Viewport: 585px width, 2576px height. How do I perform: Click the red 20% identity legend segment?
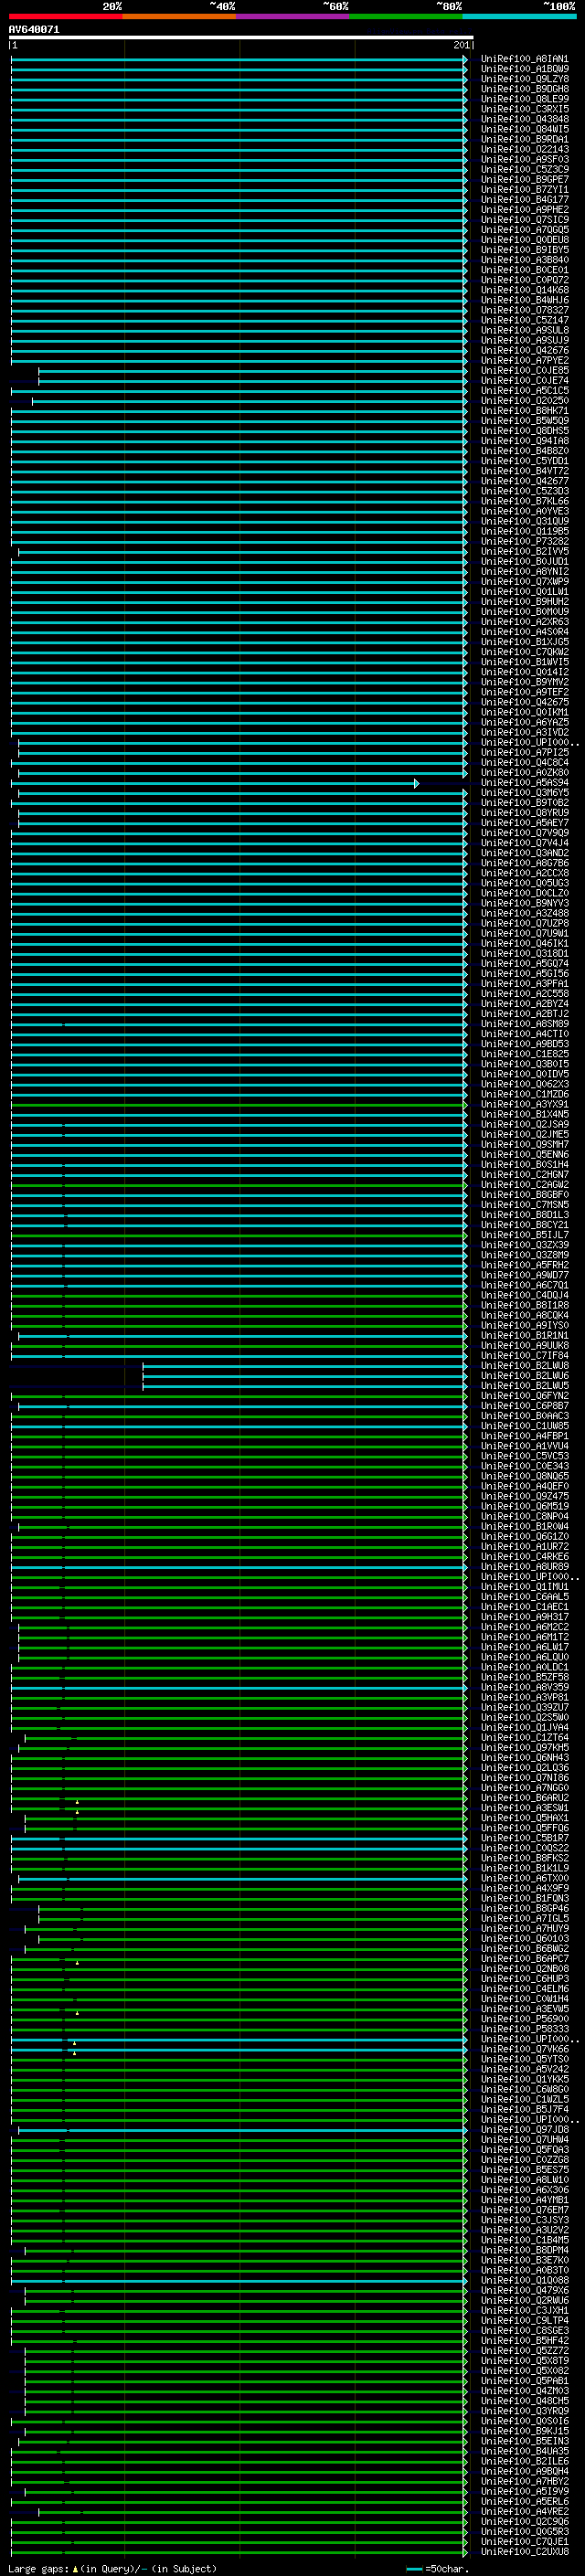tap(65, 16)
